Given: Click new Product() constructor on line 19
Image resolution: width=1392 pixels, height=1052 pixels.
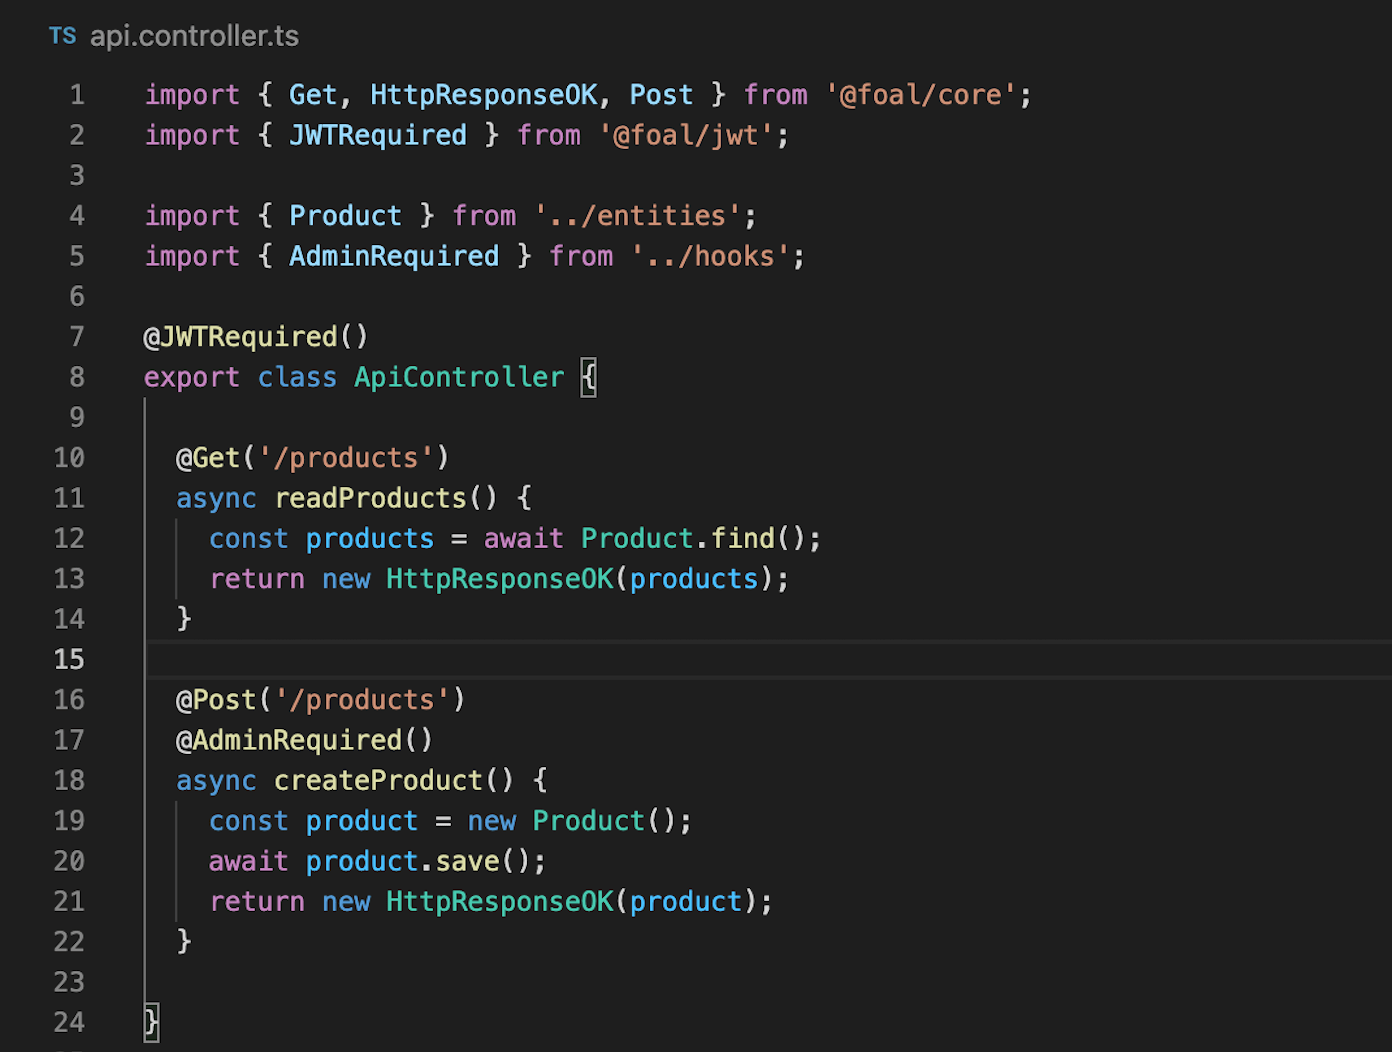Looking at the screenshot, I should coord(573,821).
